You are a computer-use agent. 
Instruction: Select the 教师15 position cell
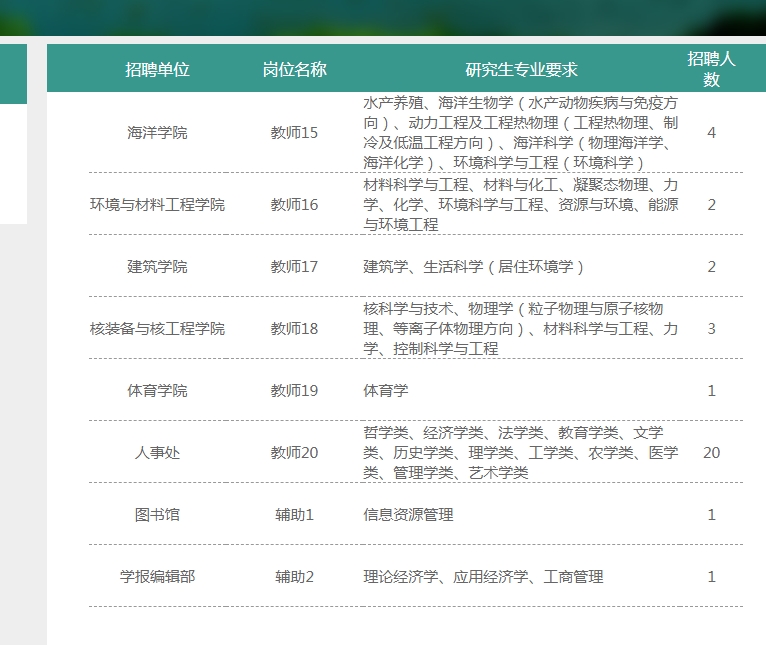tap(294, 132)
